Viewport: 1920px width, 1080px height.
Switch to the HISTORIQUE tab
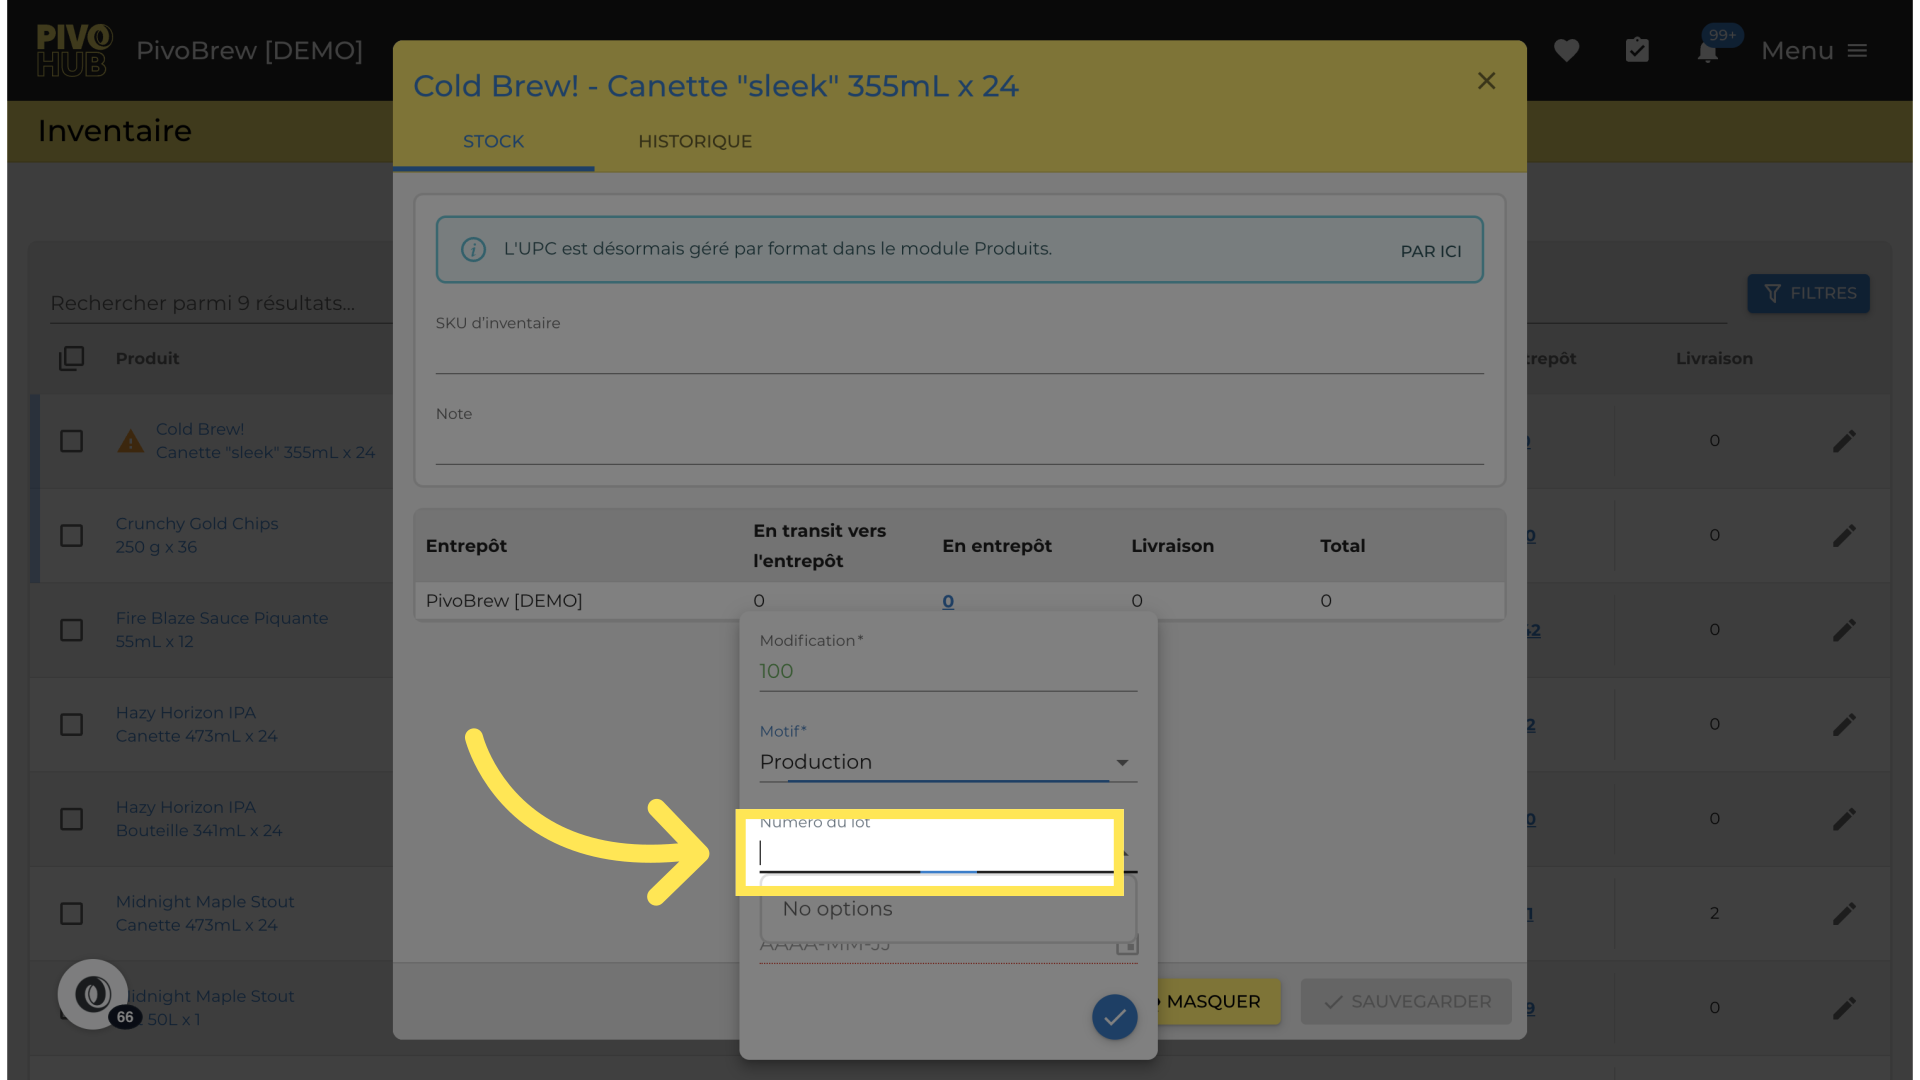[695, 142]
